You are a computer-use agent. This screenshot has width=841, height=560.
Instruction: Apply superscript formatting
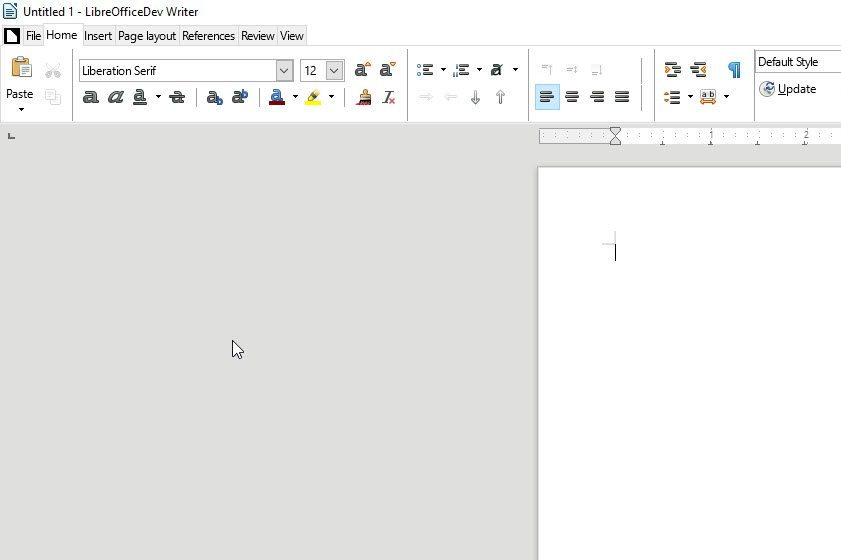pos(240,97)
